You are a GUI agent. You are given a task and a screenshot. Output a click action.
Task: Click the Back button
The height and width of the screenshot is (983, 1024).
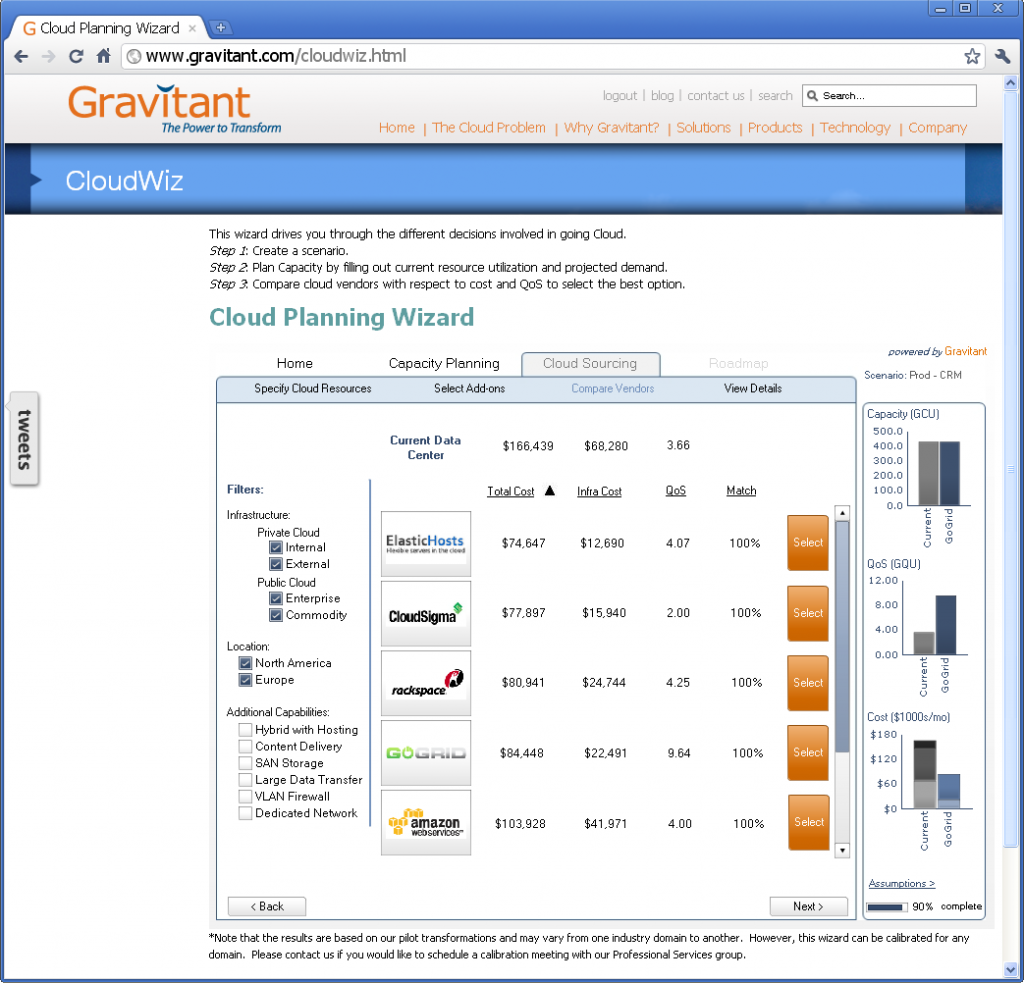(x=266, y=907)
